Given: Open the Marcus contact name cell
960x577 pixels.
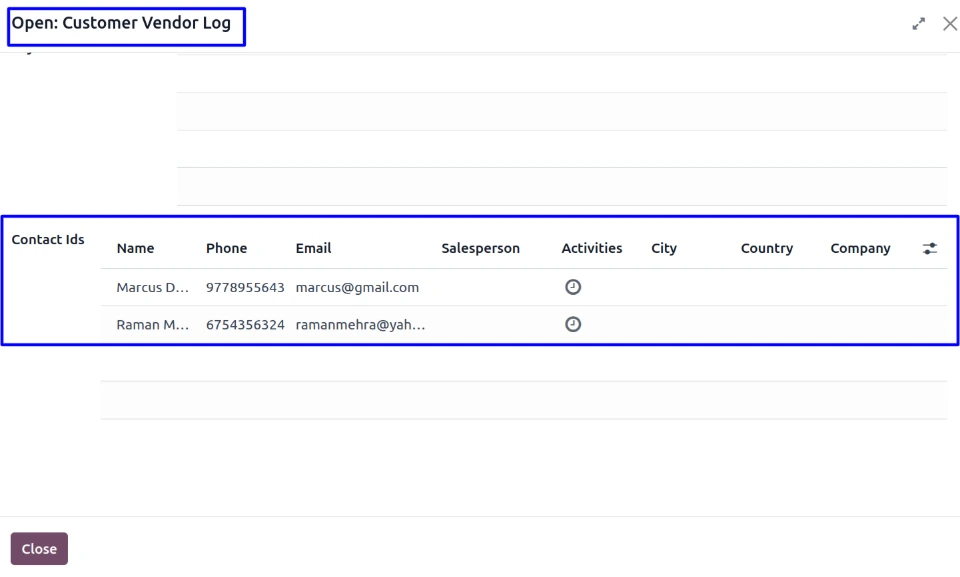Looking at the screenshot, I should [x=152, y=288].
